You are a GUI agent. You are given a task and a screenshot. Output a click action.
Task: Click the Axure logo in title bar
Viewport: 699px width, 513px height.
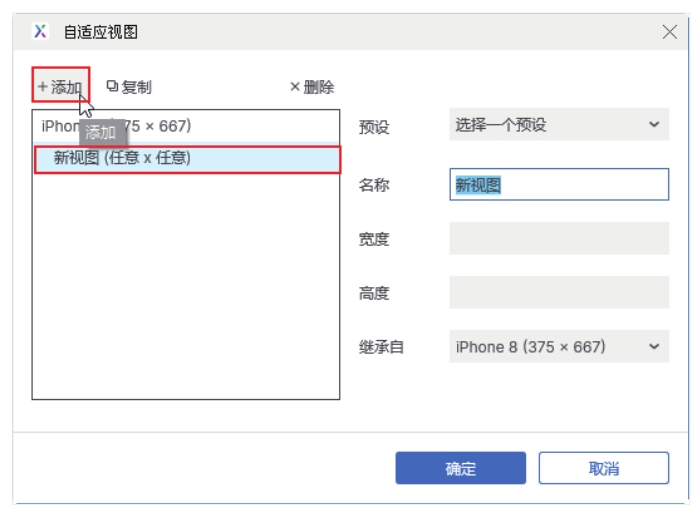pyautogui.click(x=40, y=32)
